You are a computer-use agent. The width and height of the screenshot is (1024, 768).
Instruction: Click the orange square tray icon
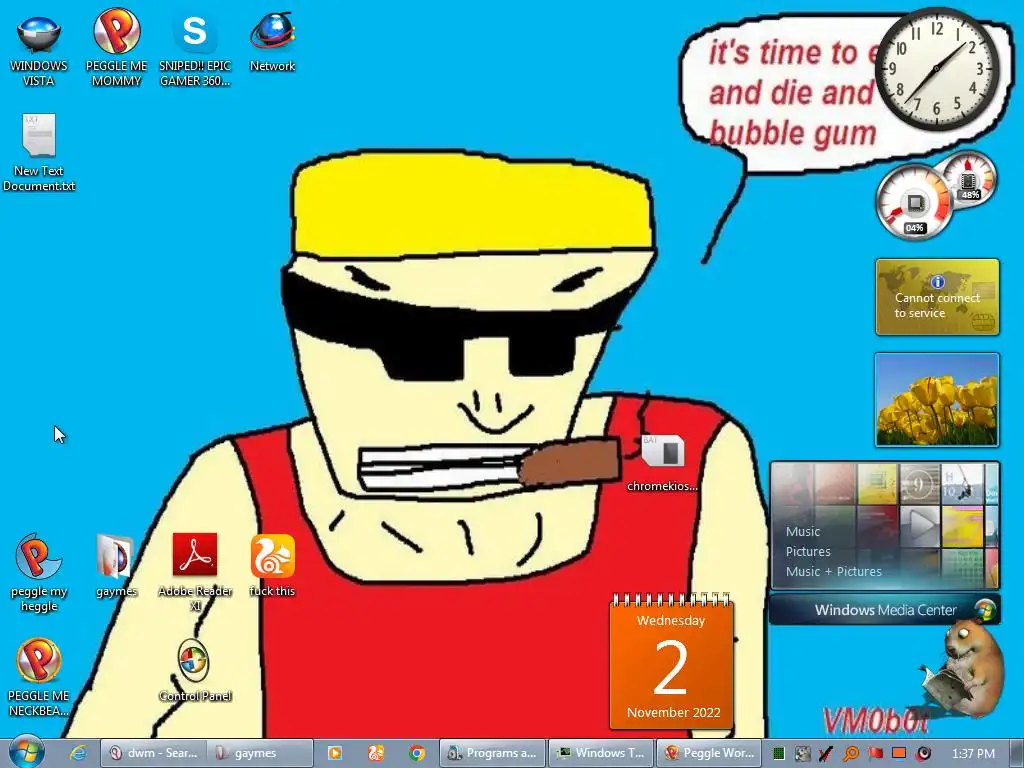pyautogui.click(x=899, y=753)
